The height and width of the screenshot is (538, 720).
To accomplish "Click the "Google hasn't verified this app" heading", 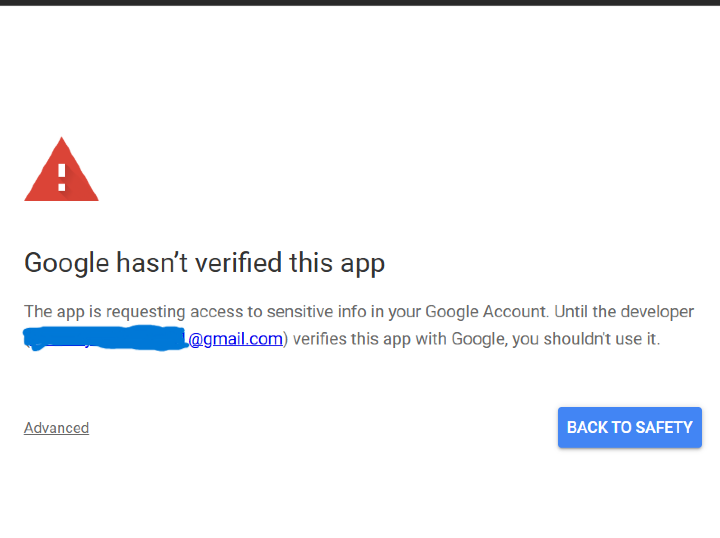I will pos(204,263).
